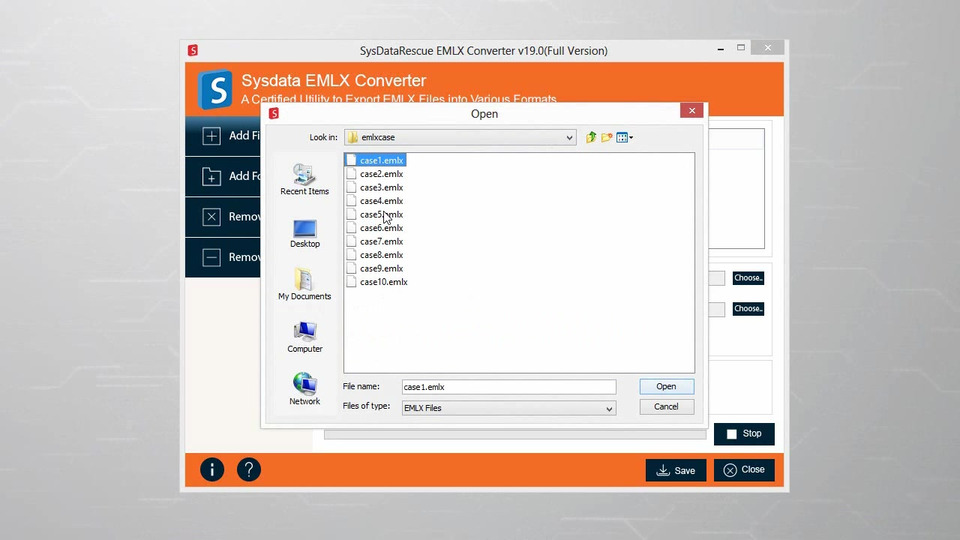This screenshot has height=540, width=960.
Task: Close the Open dialog
Action: click(x=692, y=111)
